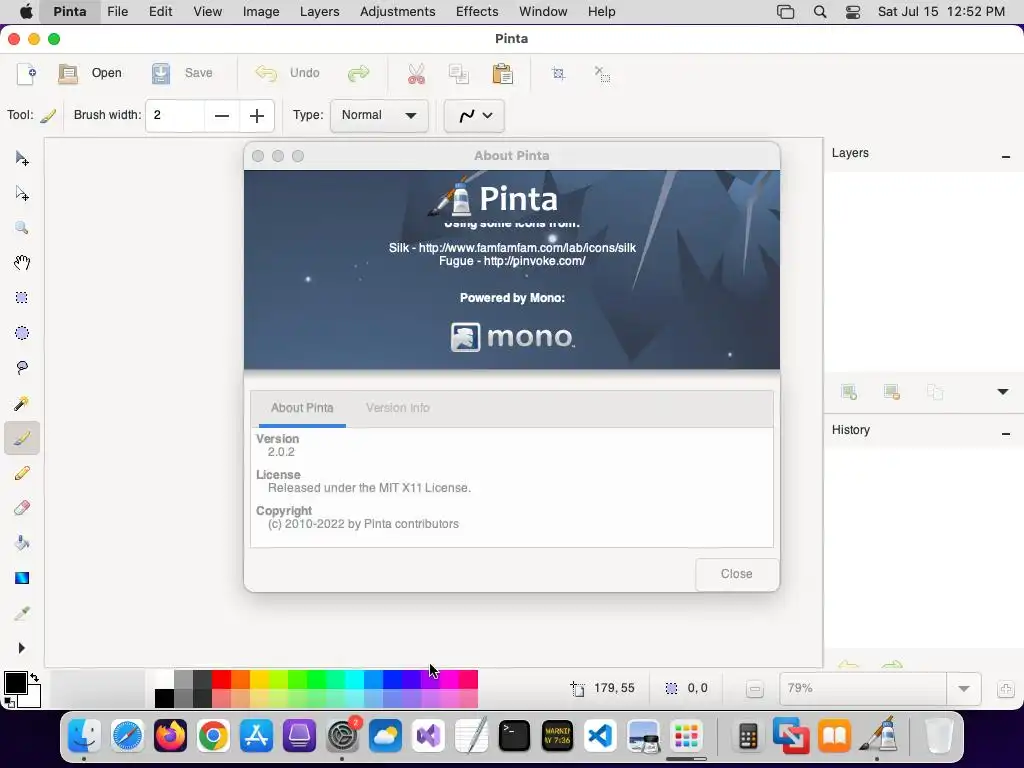The height and width of the screenshot is (768, 1024).
Task: Click the Paste clipboard icon
Action: (502, 73)
